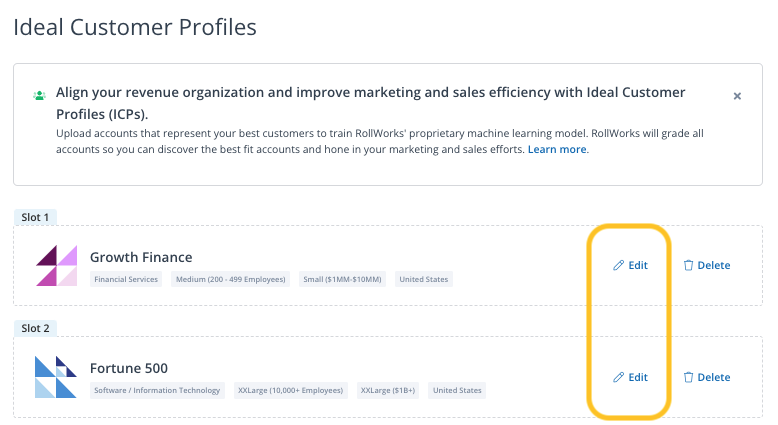This screenshot has width=778, height=425.
Task: Click the Fortune 500 blue triangle logo
Action: 56,377
